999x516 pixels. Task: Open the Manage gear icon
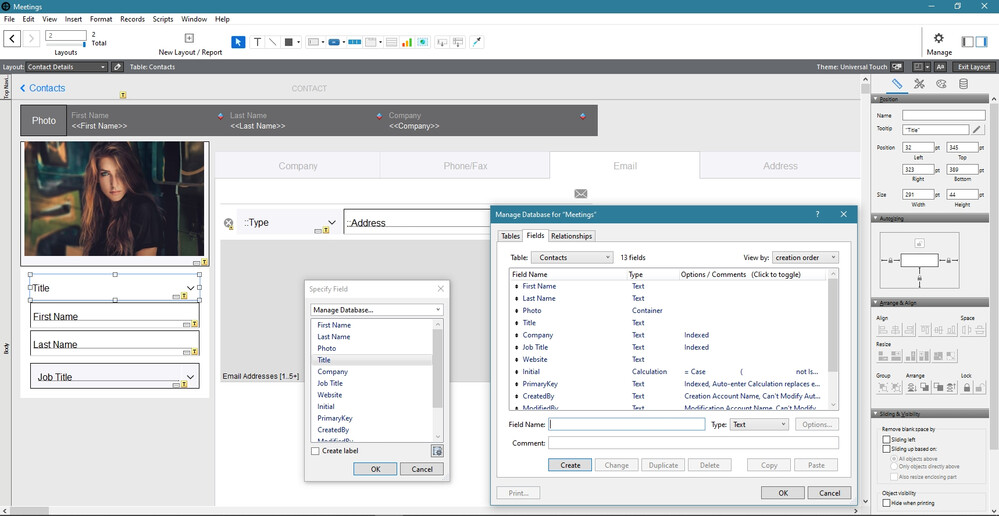click(x=938, y=39)
